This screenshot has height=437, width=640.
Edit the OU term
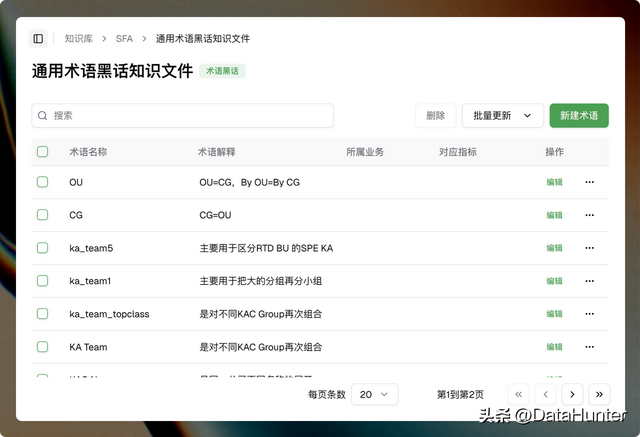point(554,182)
